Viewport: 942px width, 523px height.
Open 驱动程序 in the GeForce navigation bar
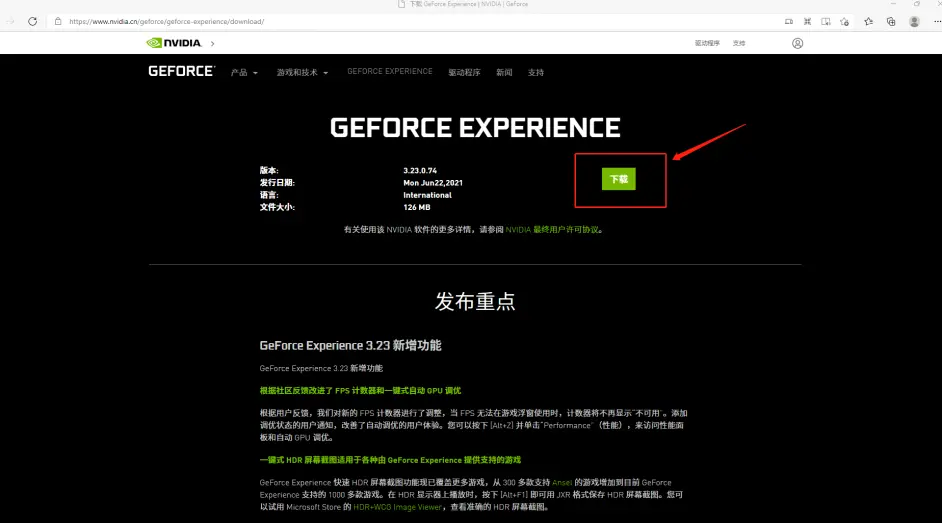[464, 72]
